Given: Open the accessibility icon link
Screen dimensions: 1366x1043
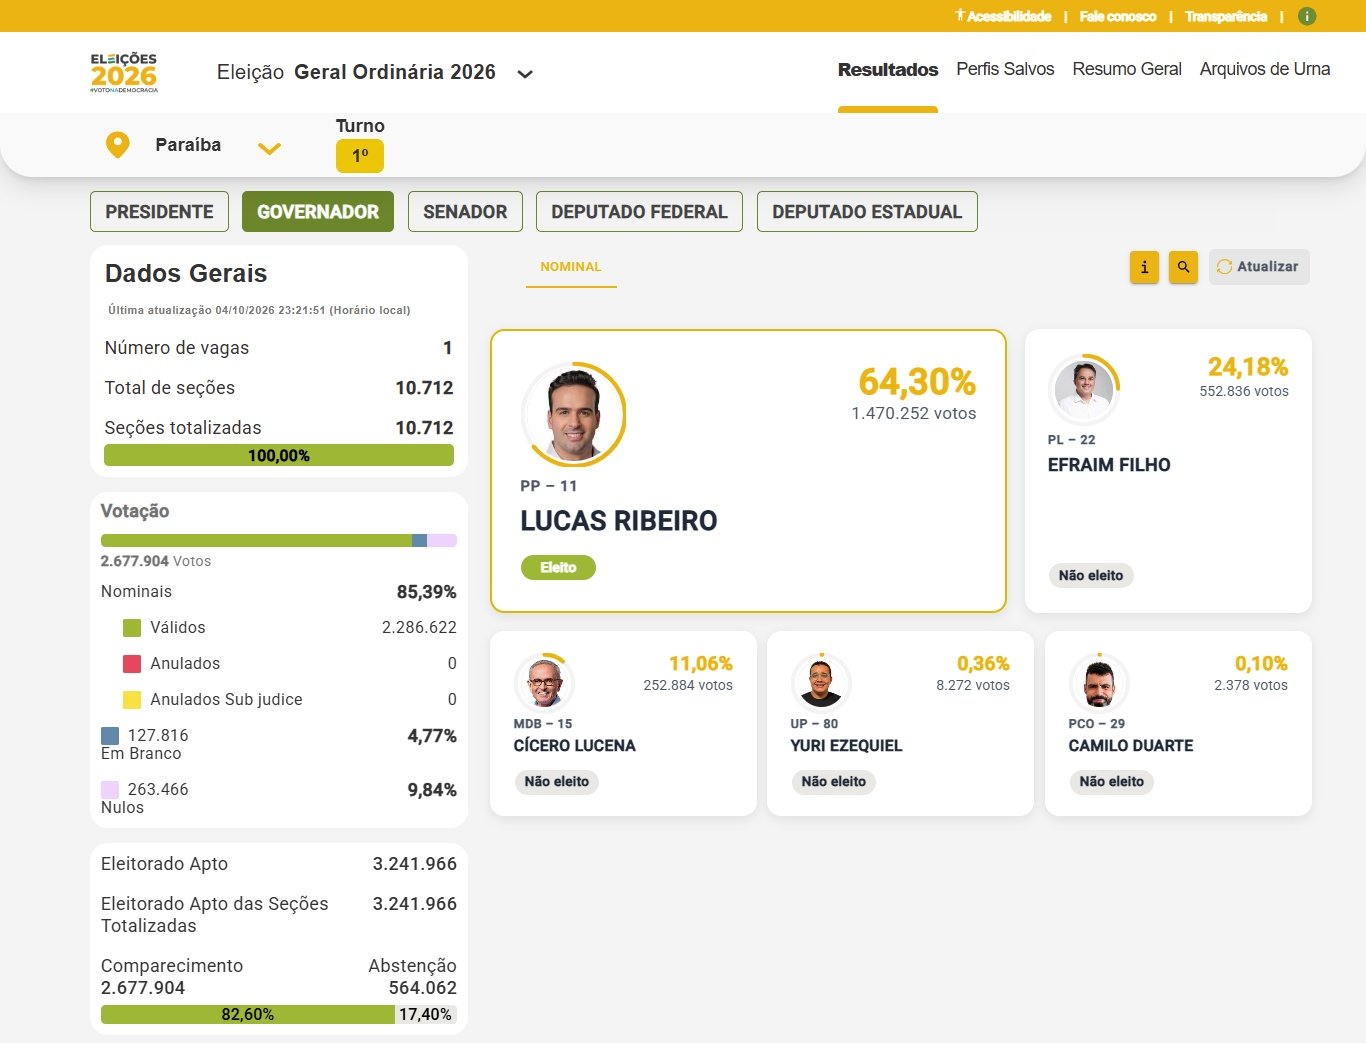Looking at the screenshot, I should (960, 15).
